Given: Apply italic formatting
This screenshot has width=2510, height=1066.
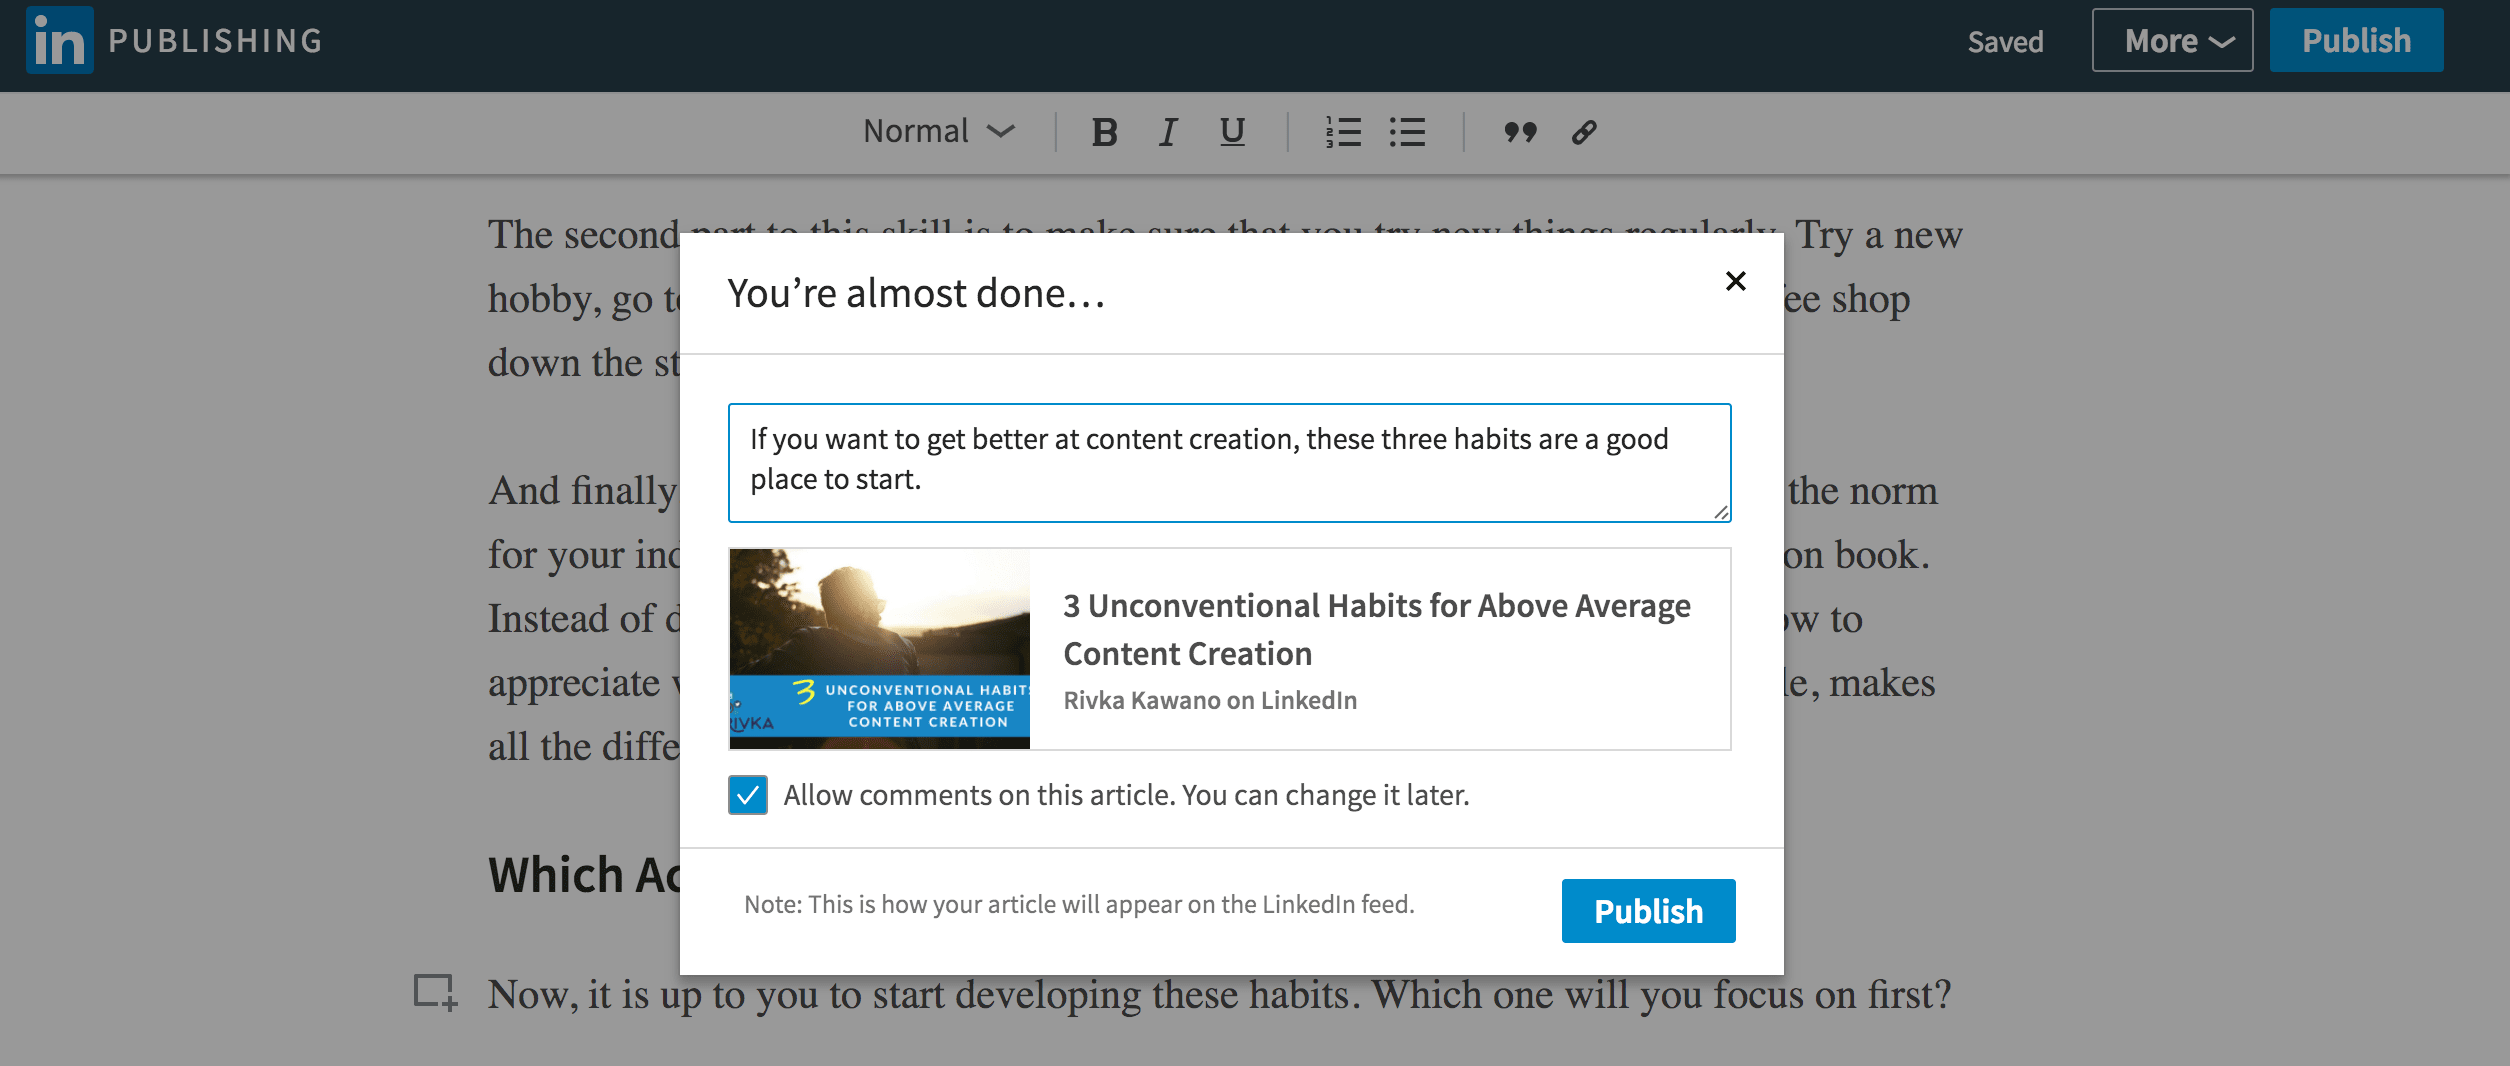Looking at the screenshot, I should pos(1167,132).
